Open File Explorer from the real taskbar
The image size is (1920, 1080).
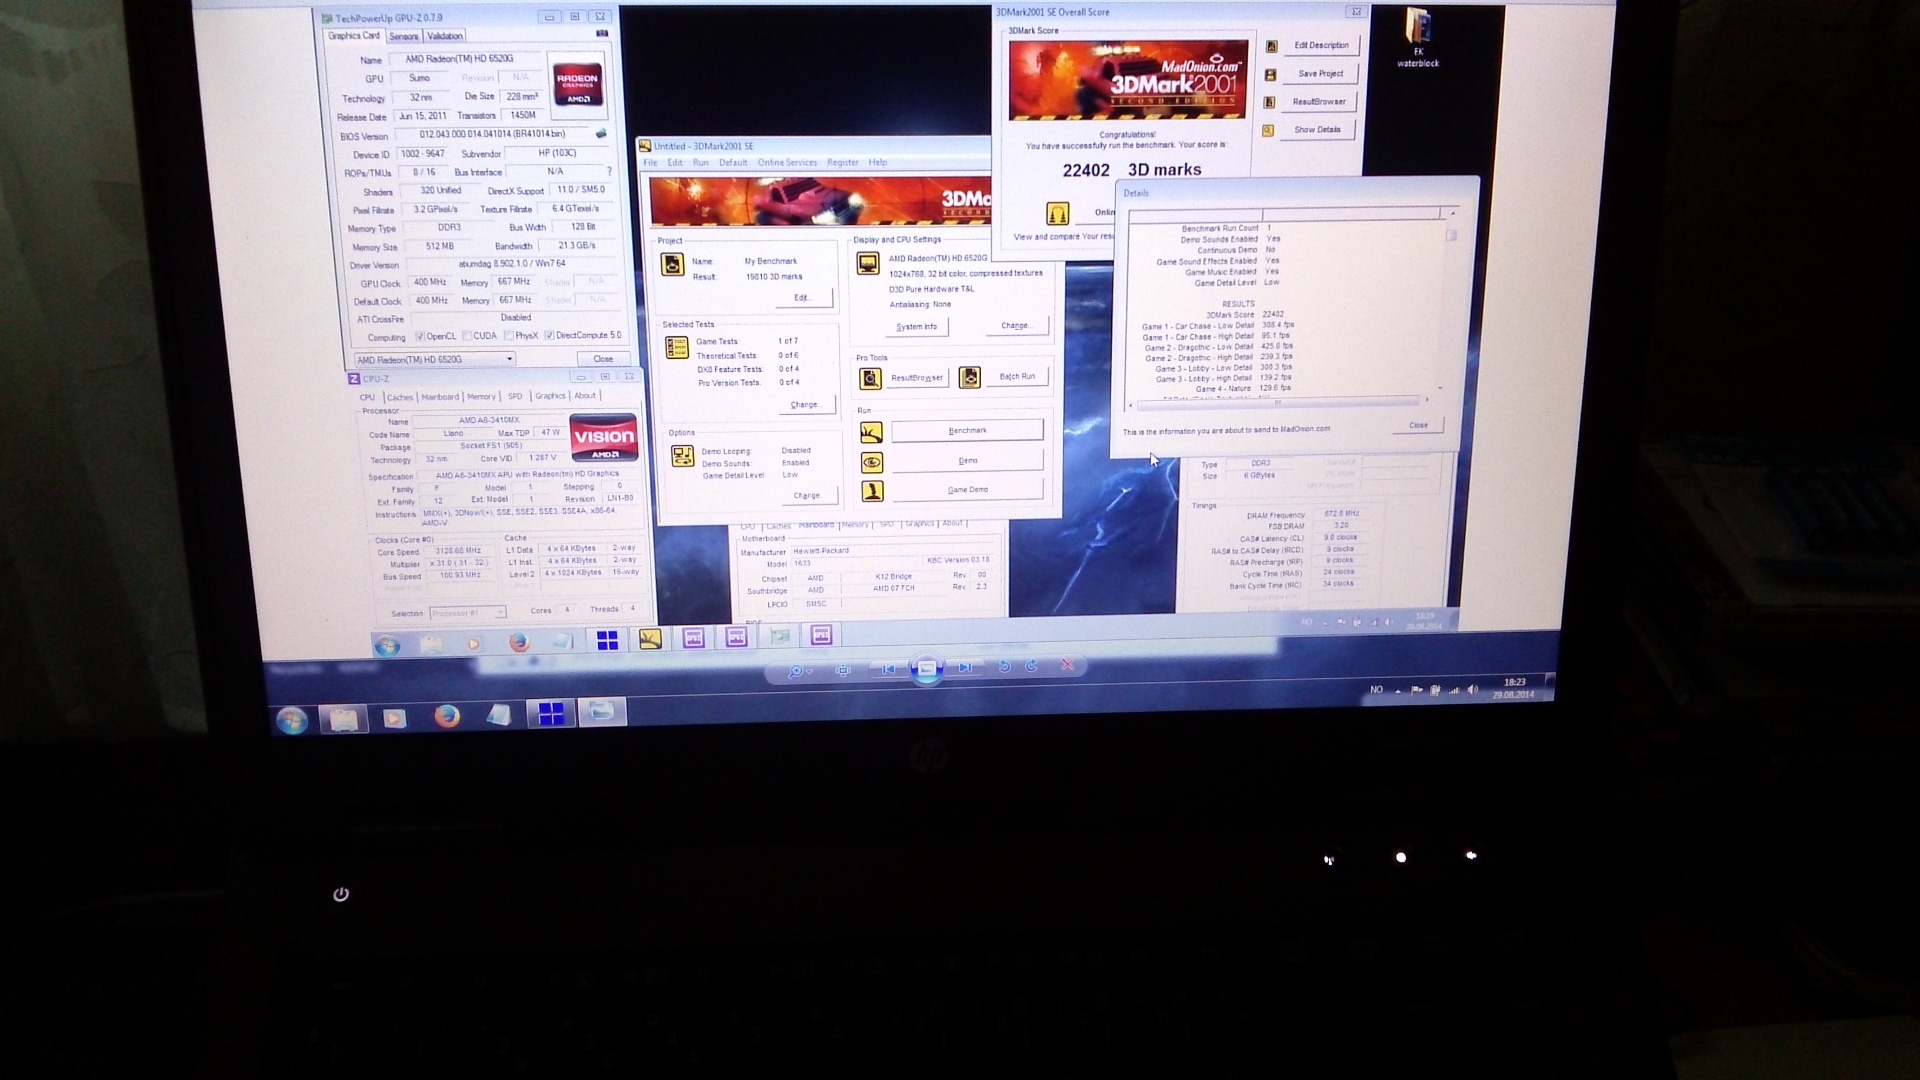pos(344,719)
